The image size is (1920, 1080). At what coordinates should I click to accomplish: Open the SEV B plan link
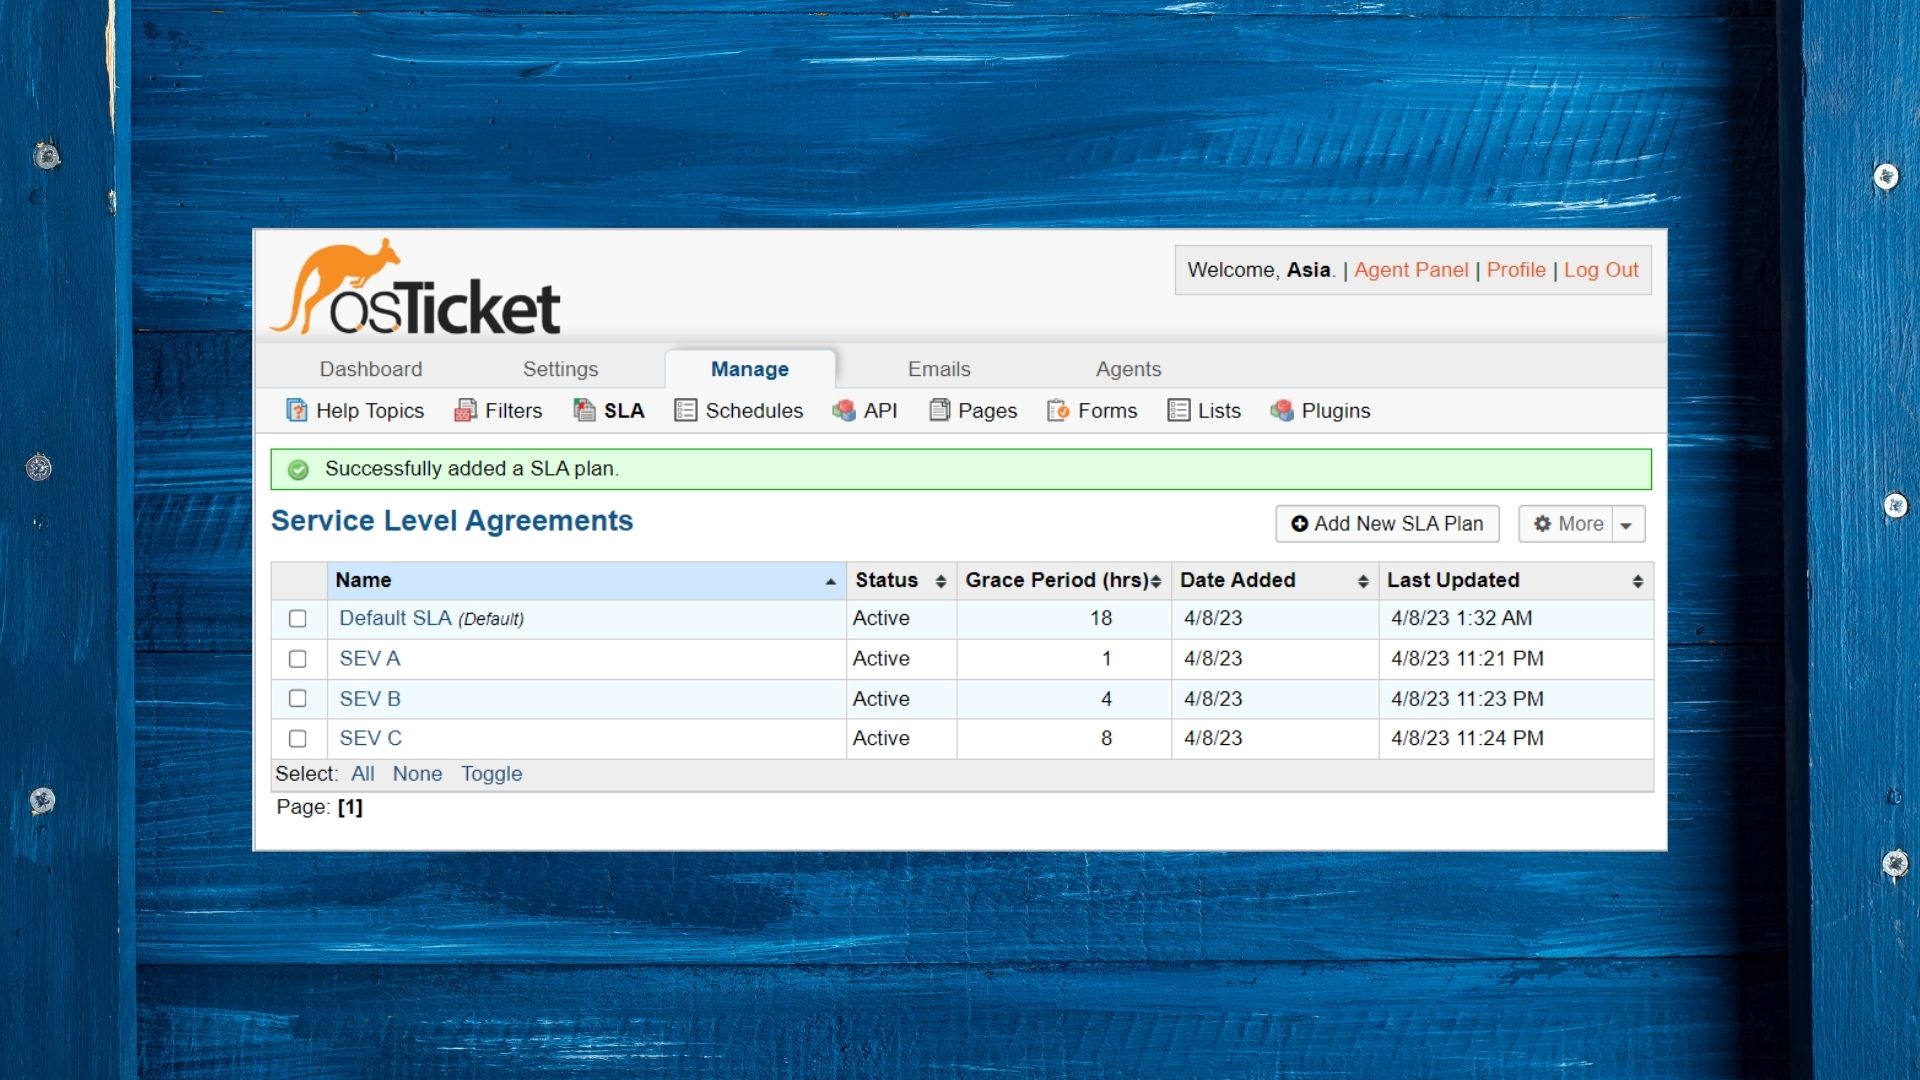370,699
